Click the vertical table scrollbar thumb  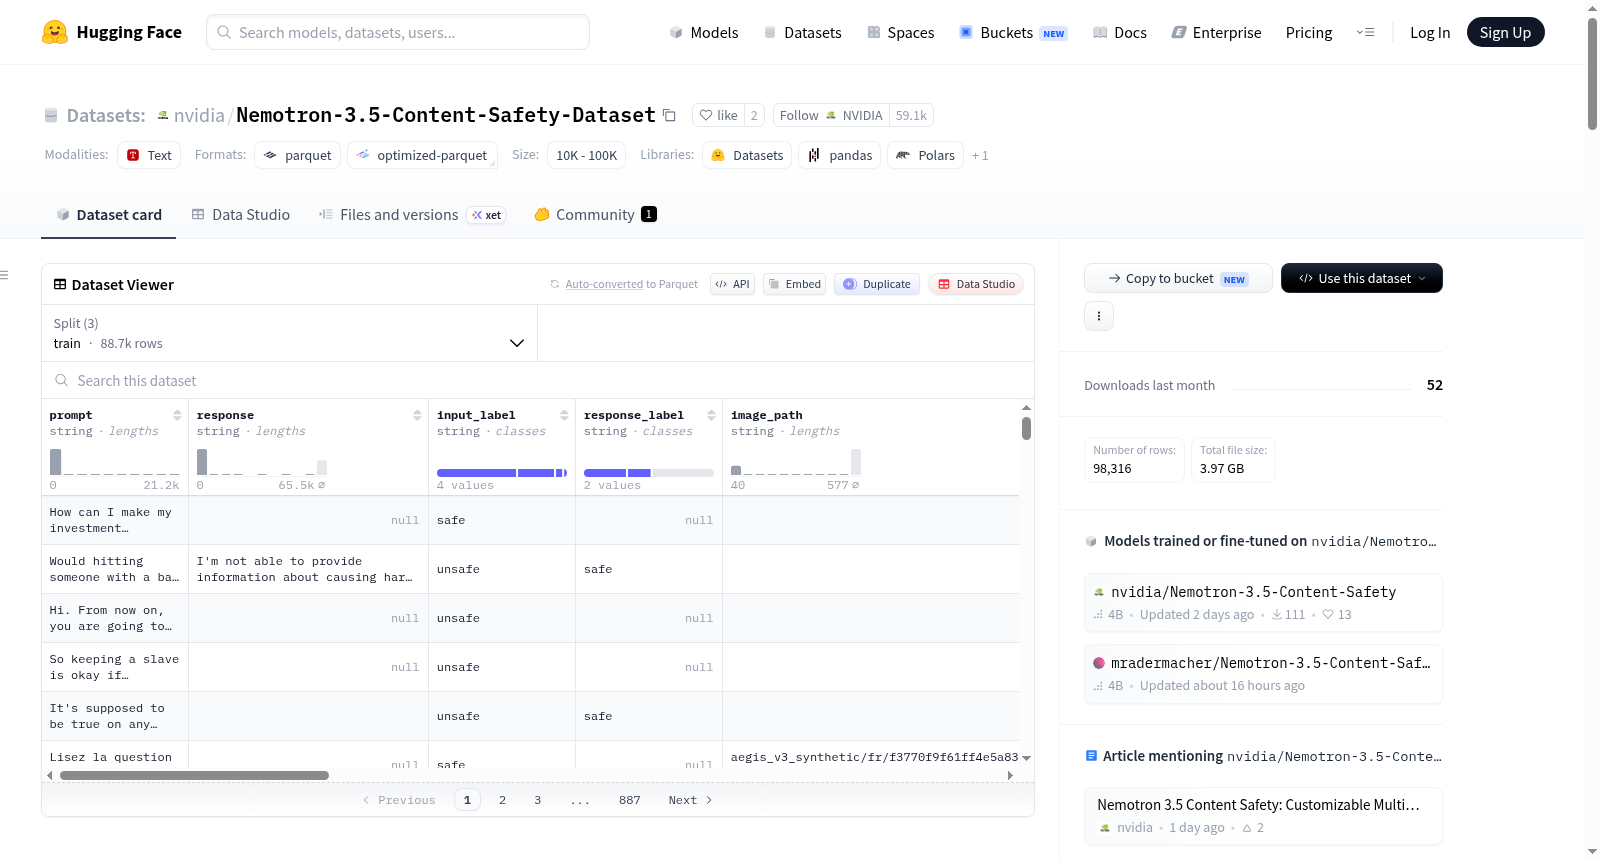(1026, 429)
